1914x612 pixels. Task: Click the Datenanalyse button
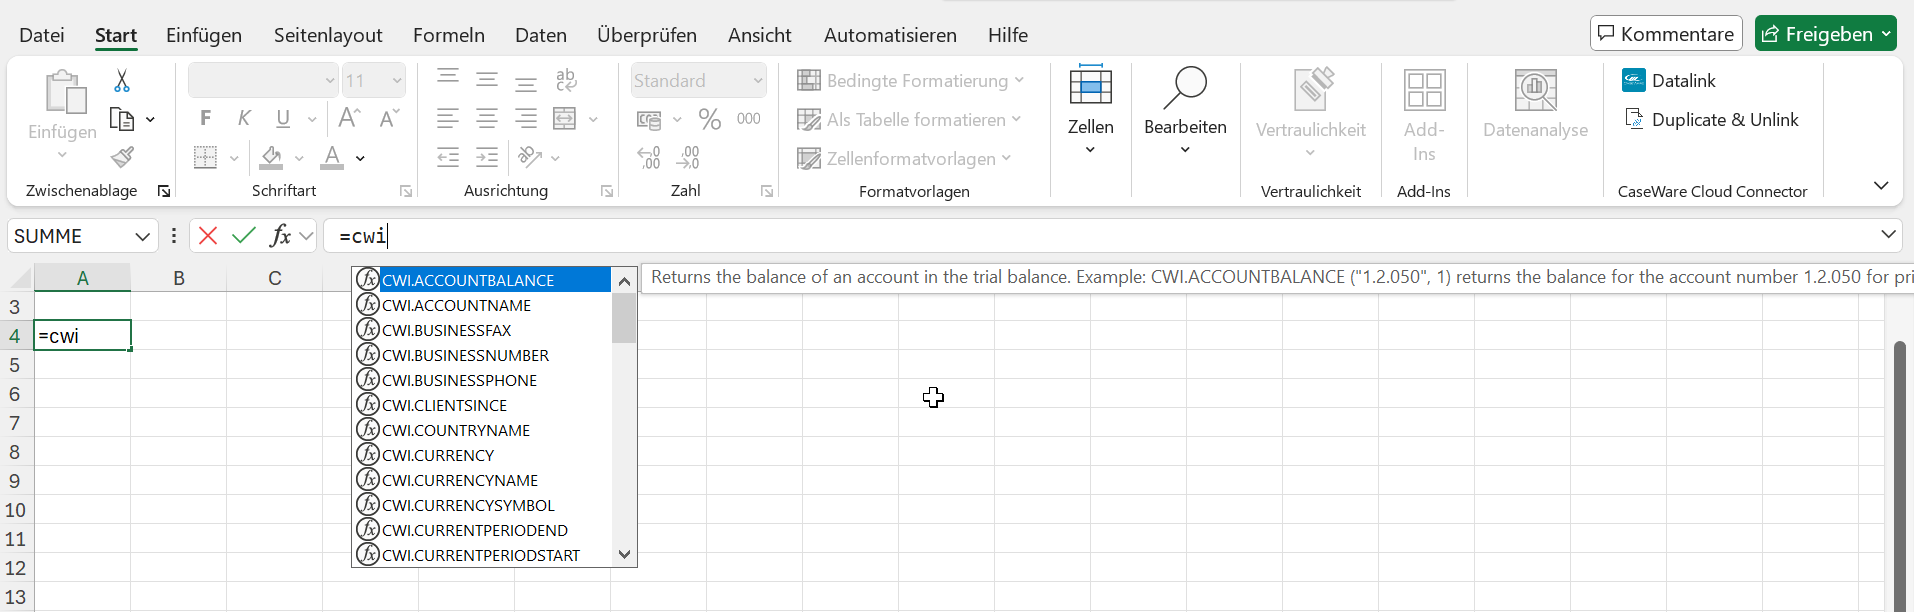pos(1535,102)
